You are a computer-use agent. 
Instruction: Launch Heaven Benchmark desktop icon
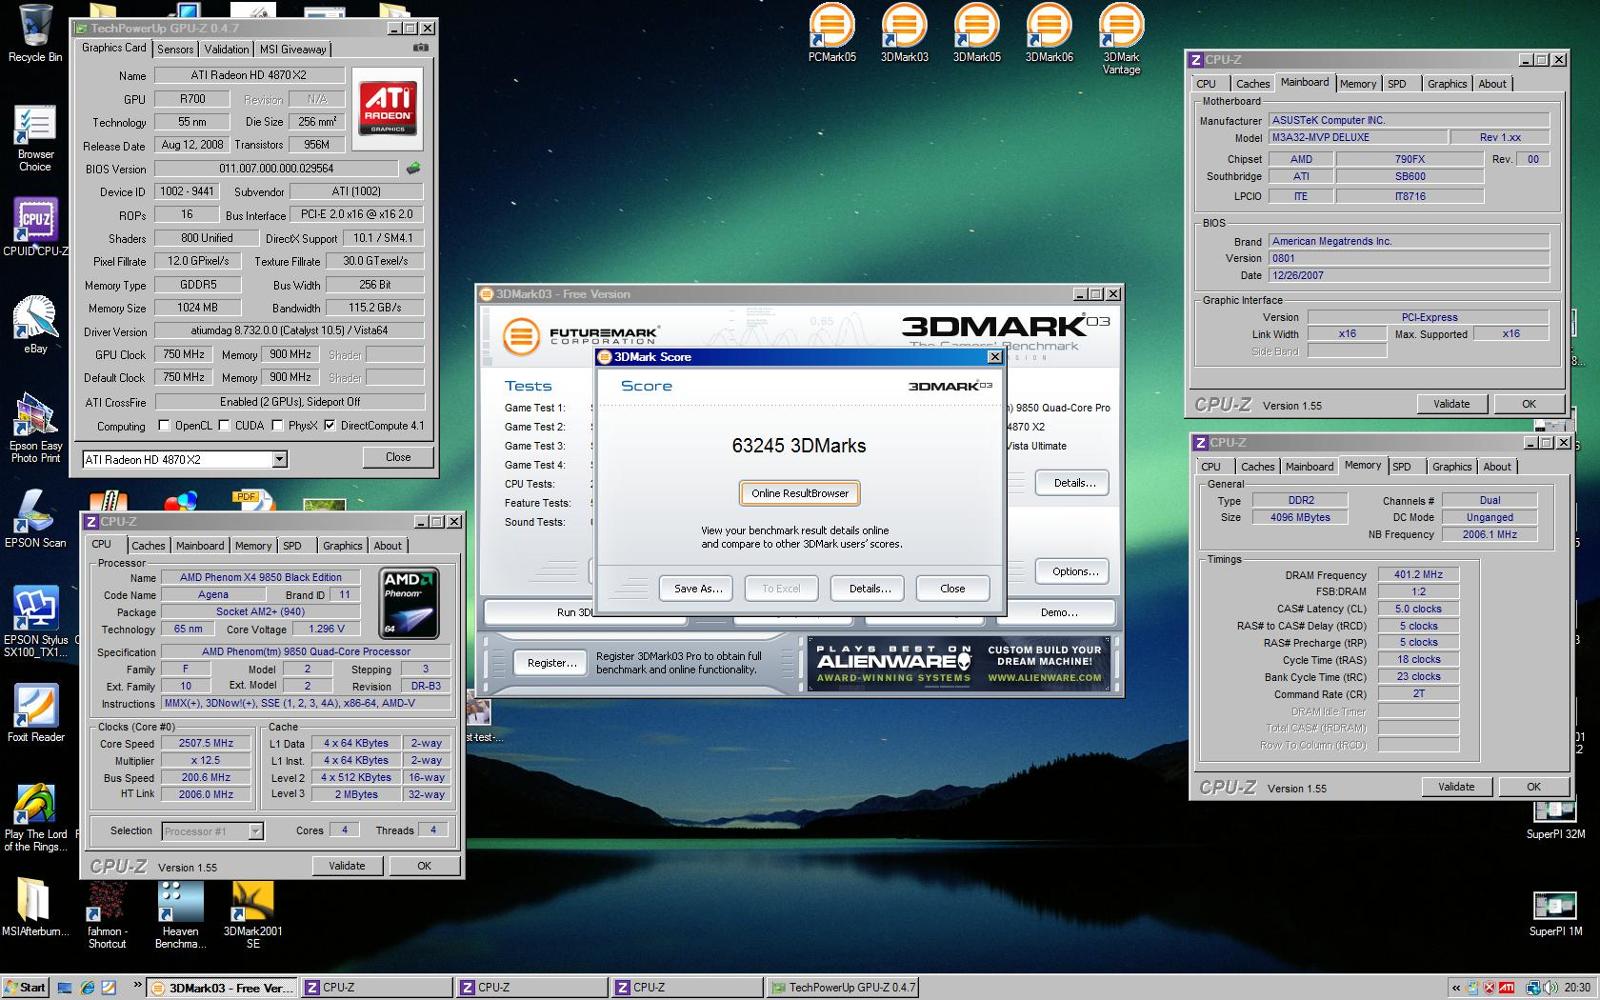180,915
